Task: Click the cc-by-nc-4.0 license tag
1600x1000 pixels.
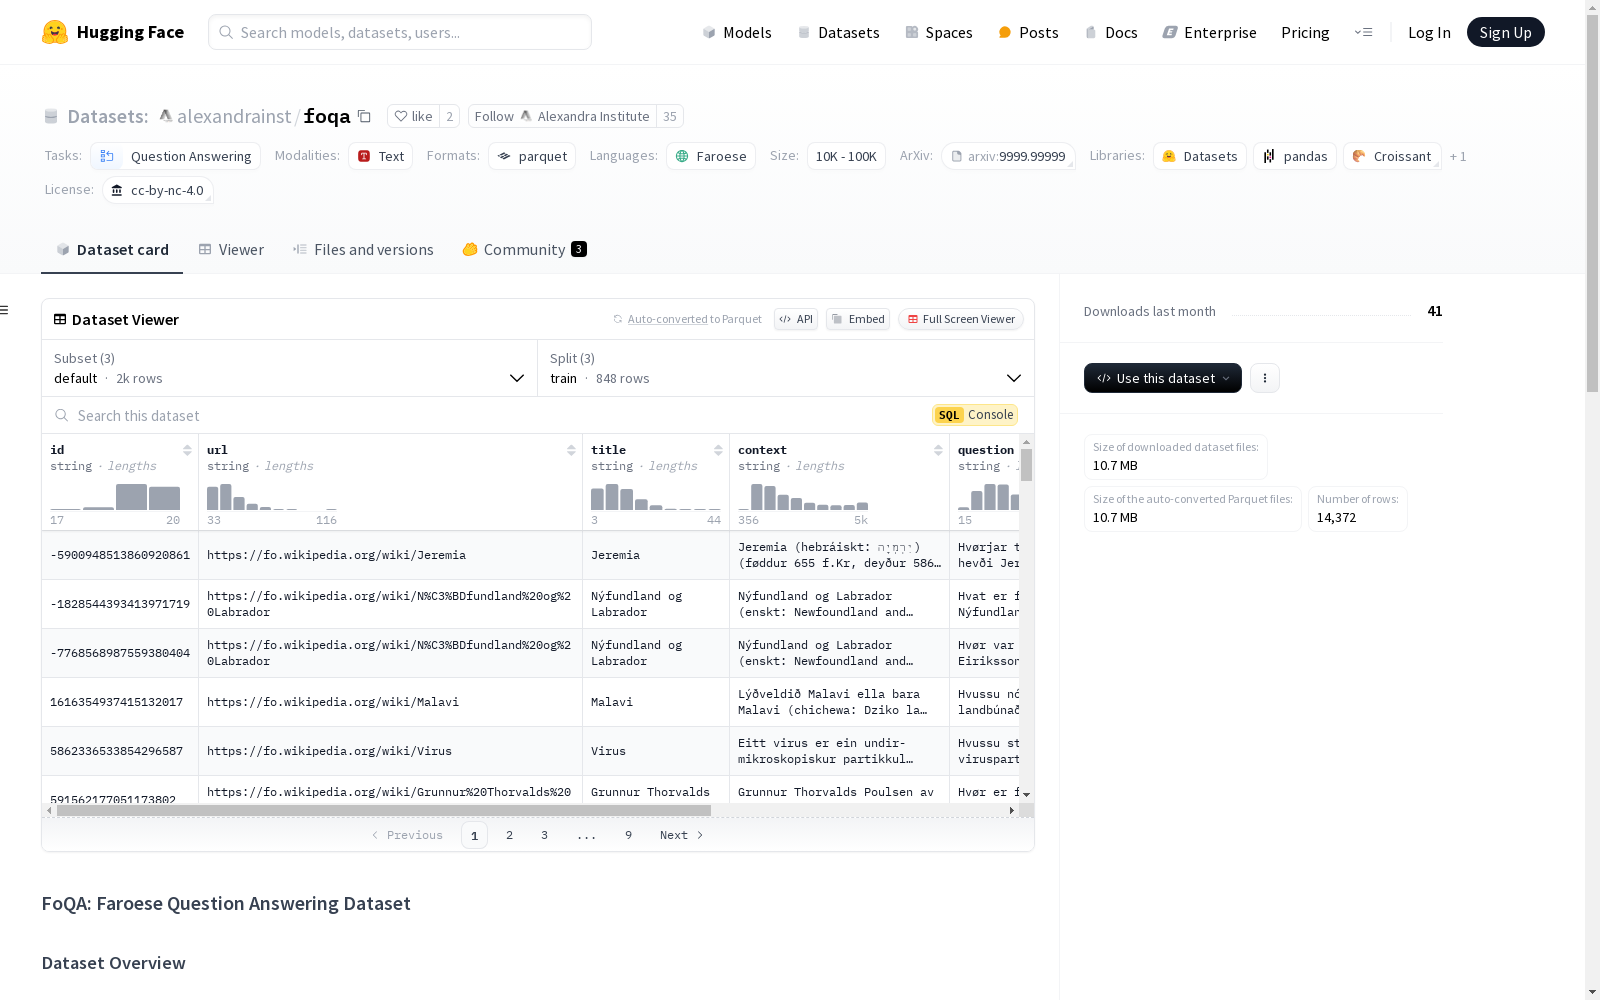Action: (158, 190)
